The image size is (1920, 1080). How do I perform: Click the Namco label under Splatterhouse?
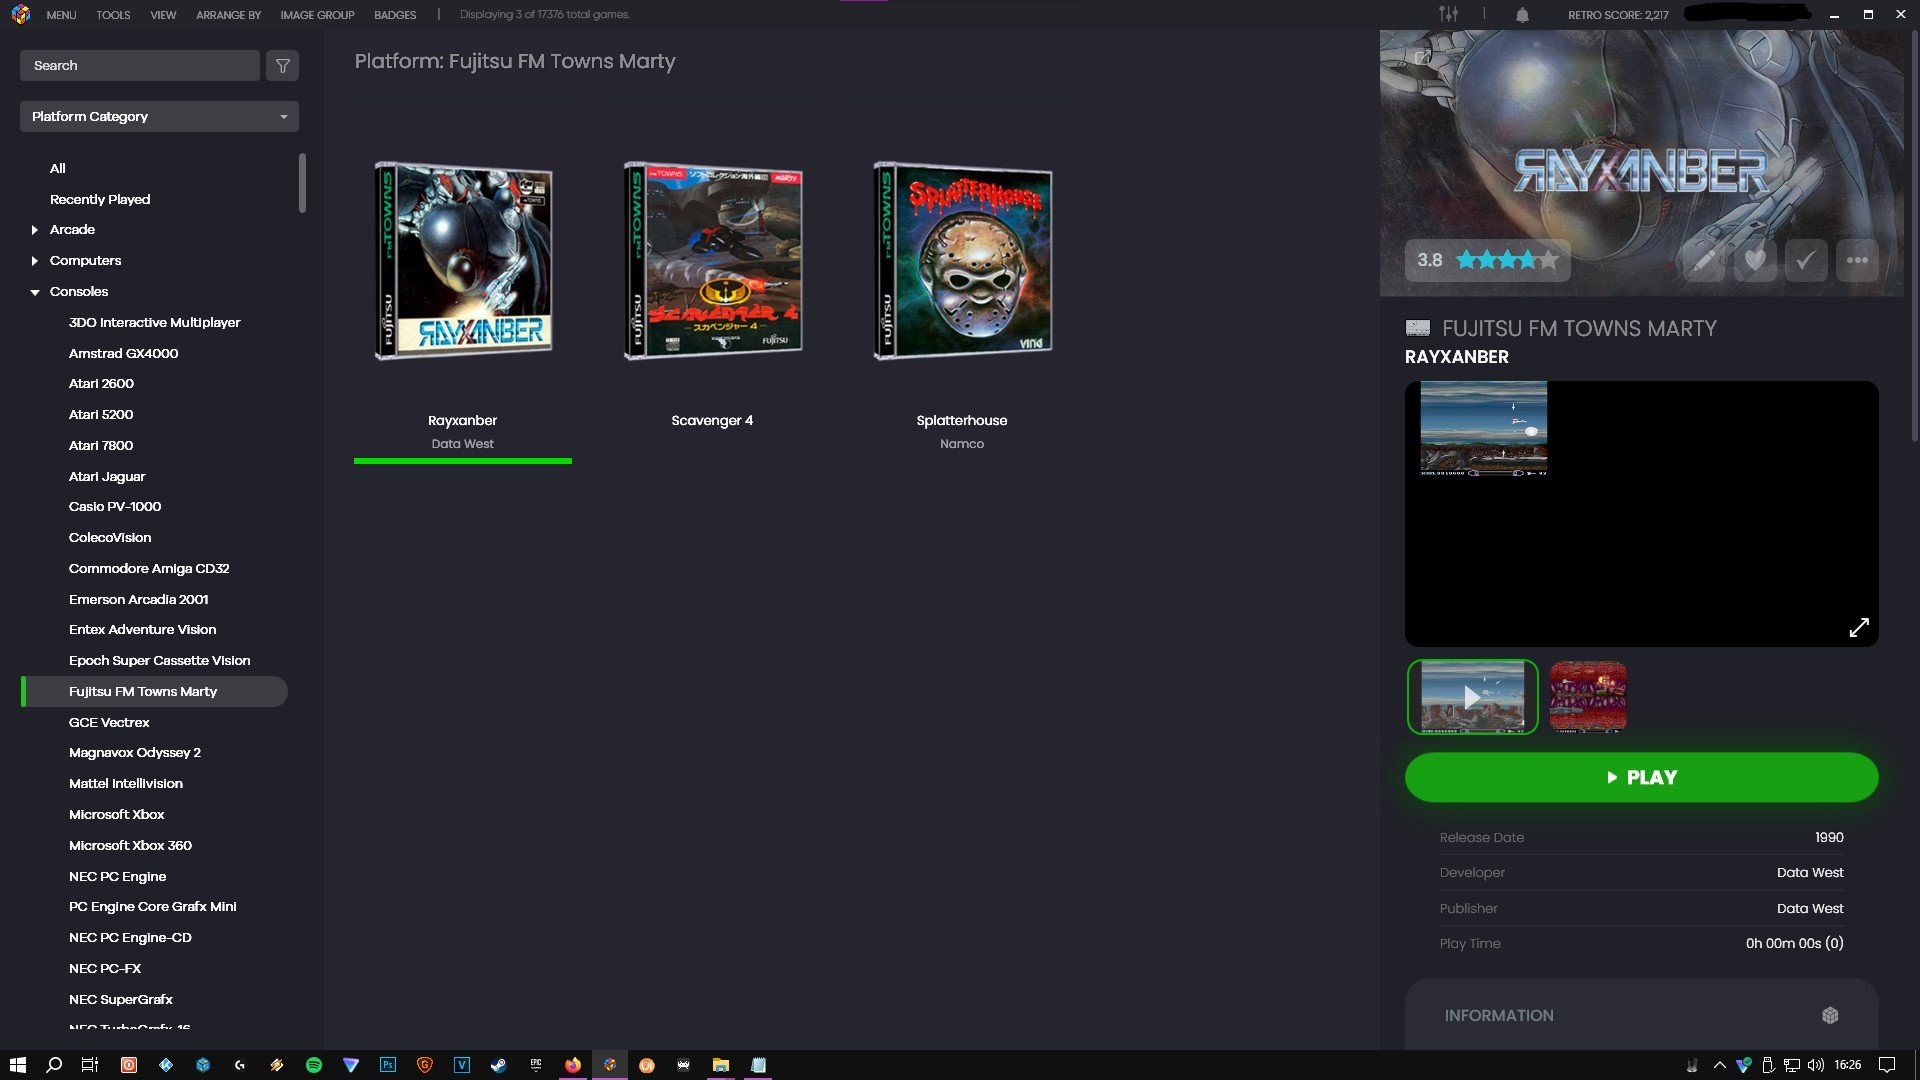point(962,444)
